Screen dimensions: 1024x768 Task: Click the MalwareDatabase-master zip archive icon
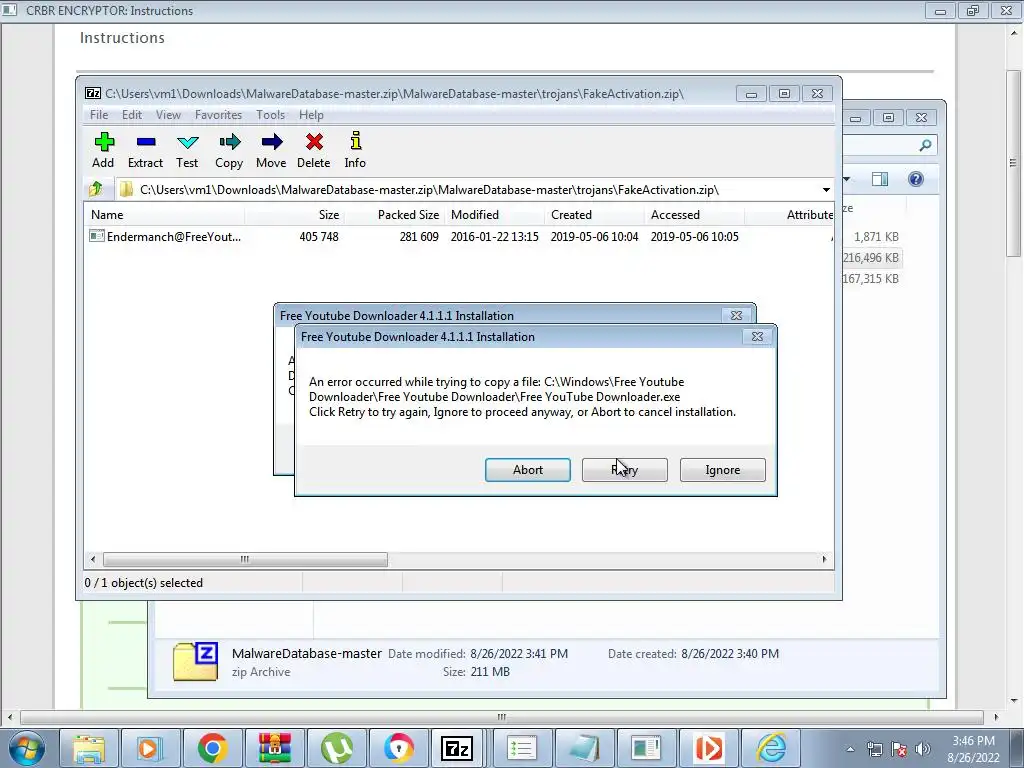point(195,662)
